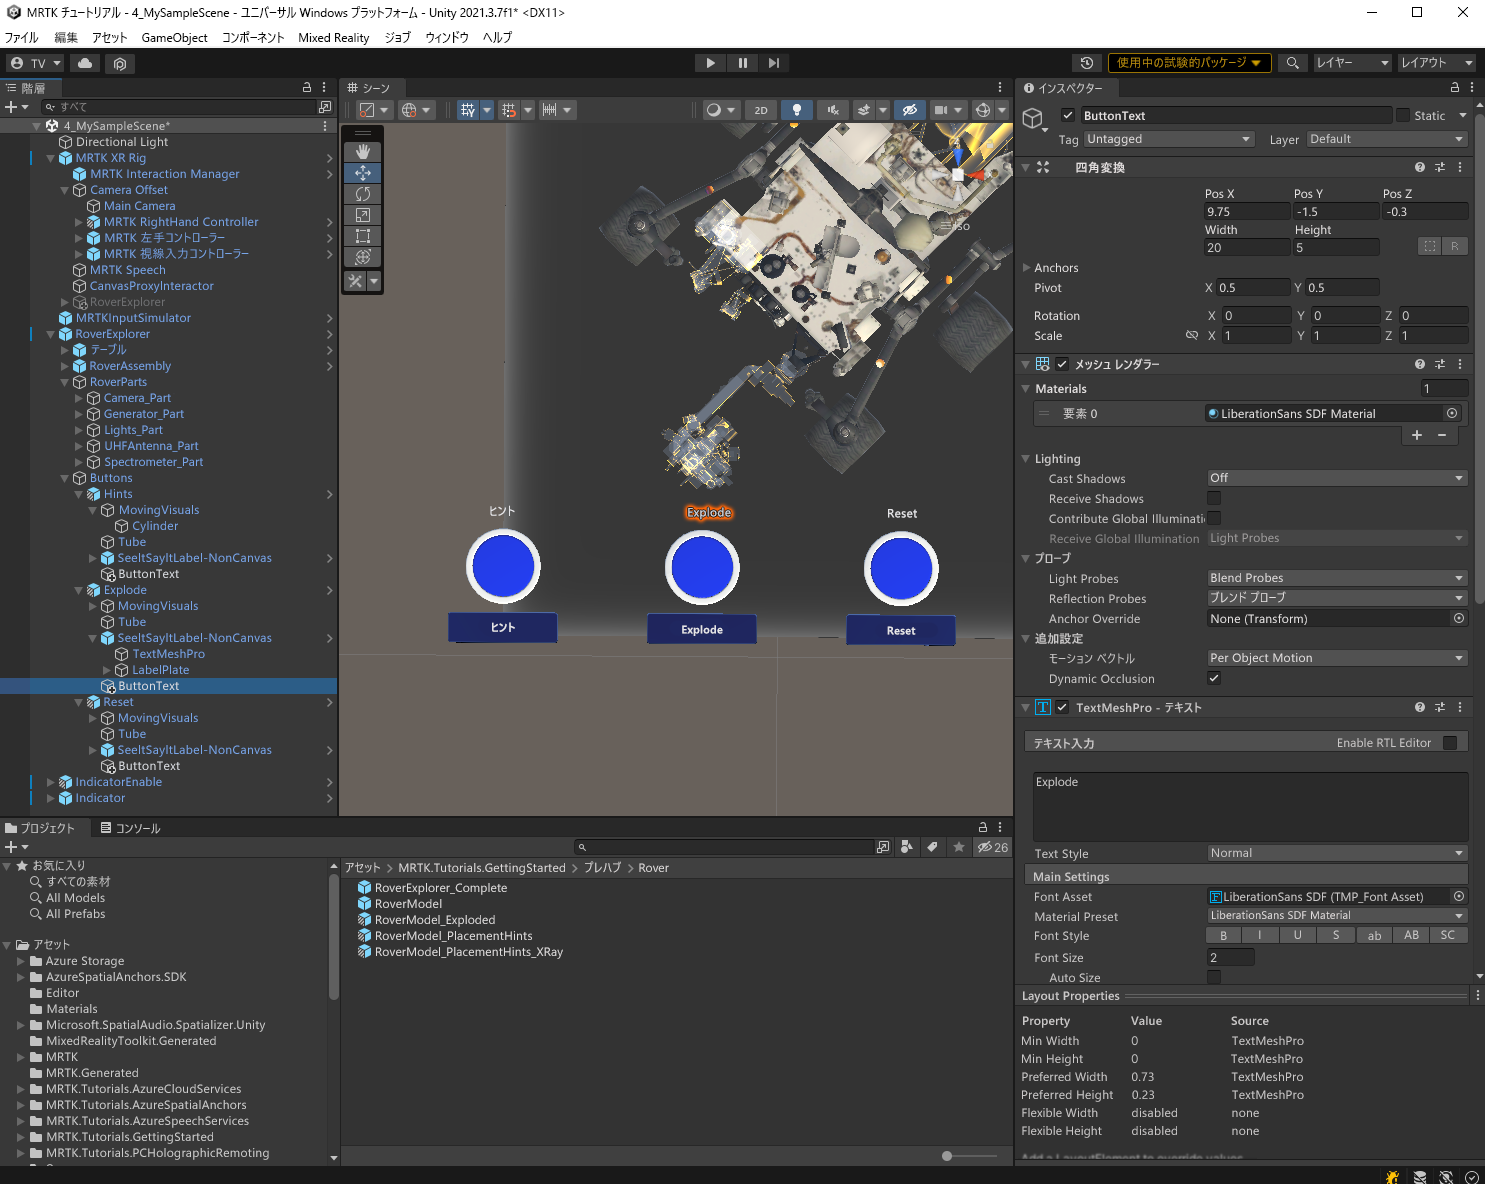Open object picker for Font Asset
The height and width of the screenshot is (1184, 1485).
coord(1458,896)
